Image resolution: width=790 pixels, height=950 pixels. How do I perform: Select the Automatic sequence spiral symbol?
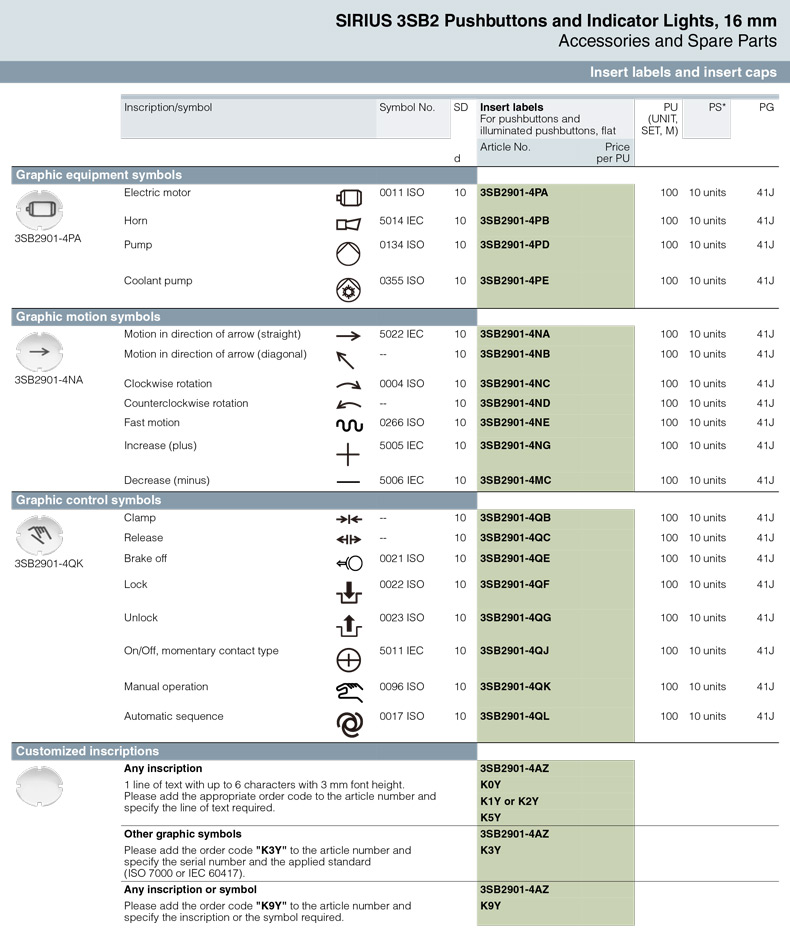tap(348, 724)
